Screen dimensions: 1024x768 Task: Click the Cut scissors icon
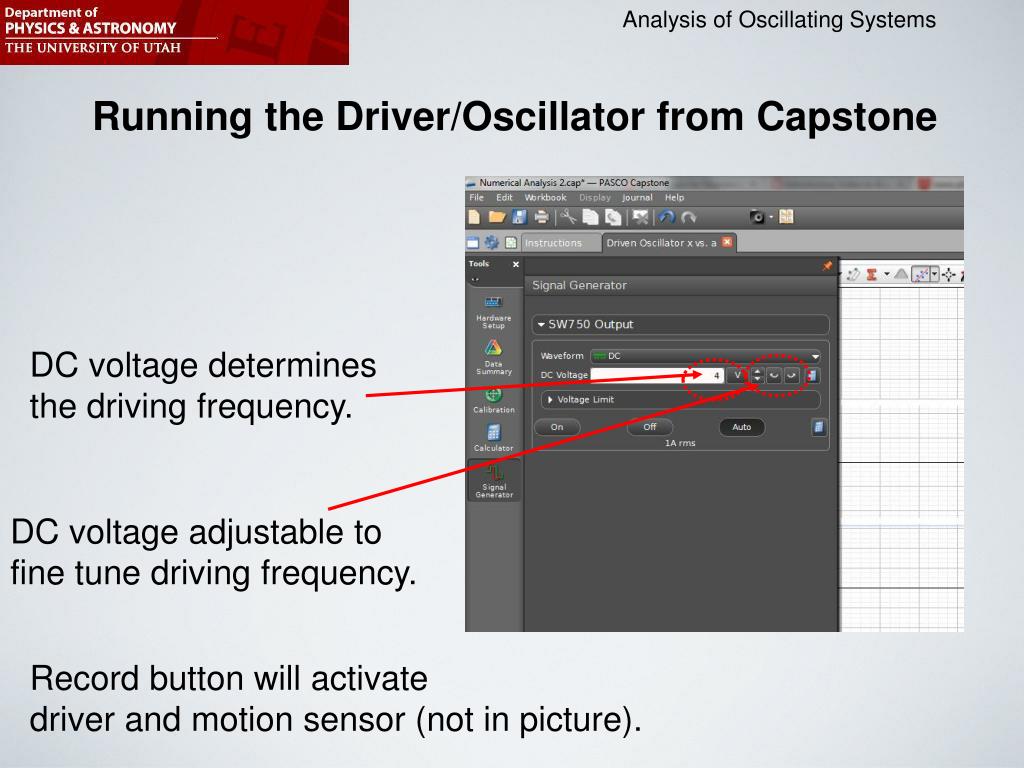568,217
